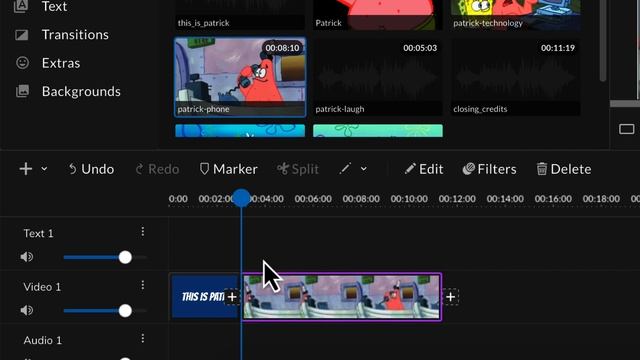
Task: Mute the Text 1 track
Action: pos(27,257)
